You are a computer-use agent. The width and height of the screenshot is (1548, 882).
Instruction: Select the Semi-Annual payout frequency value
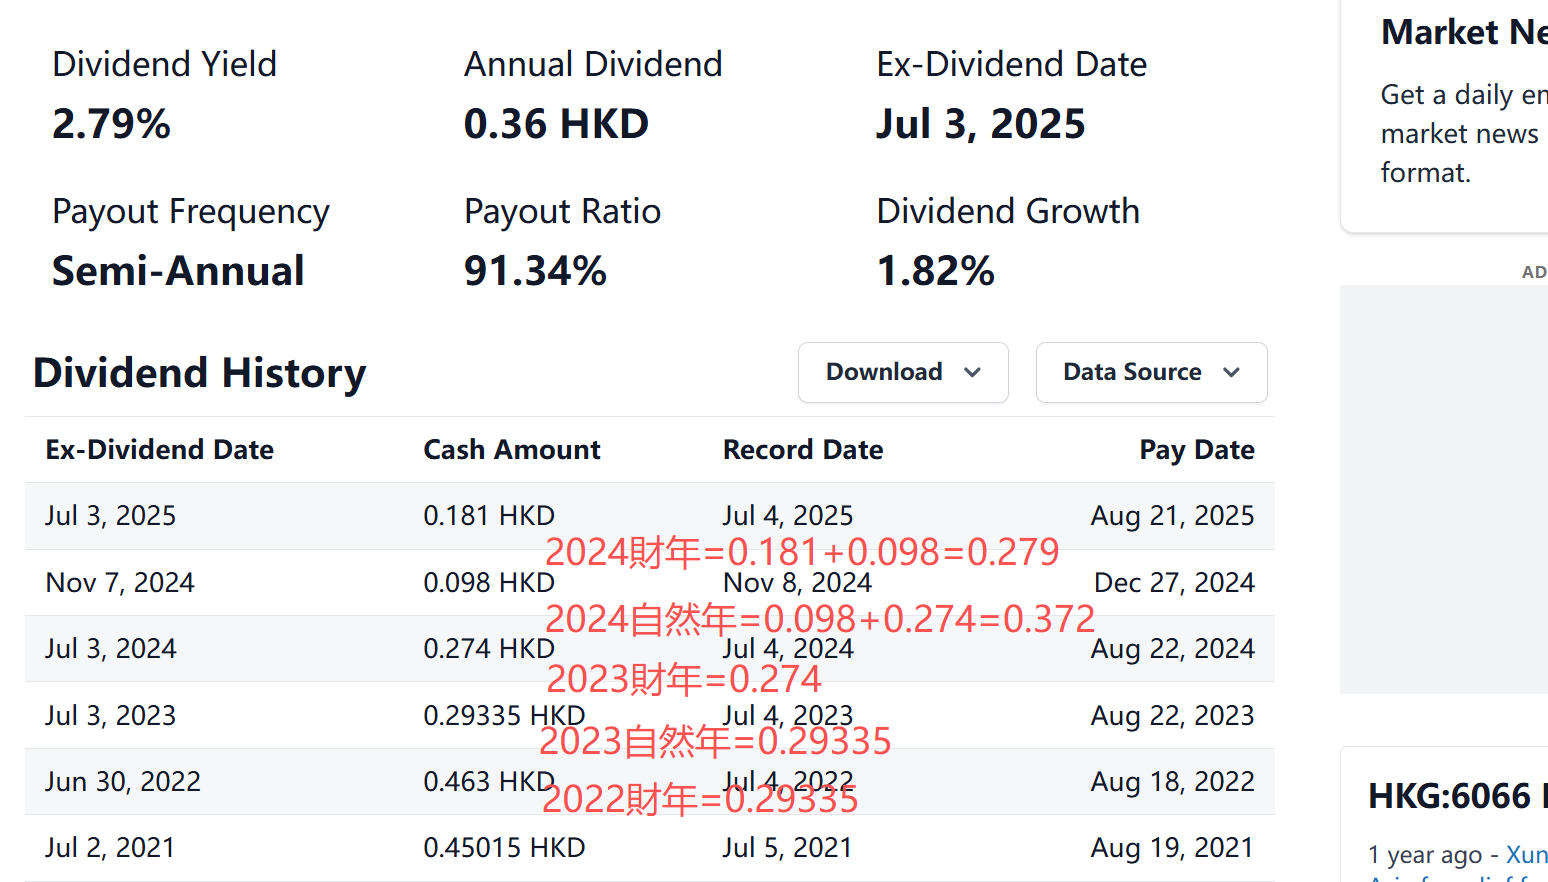tap(178, 271)
